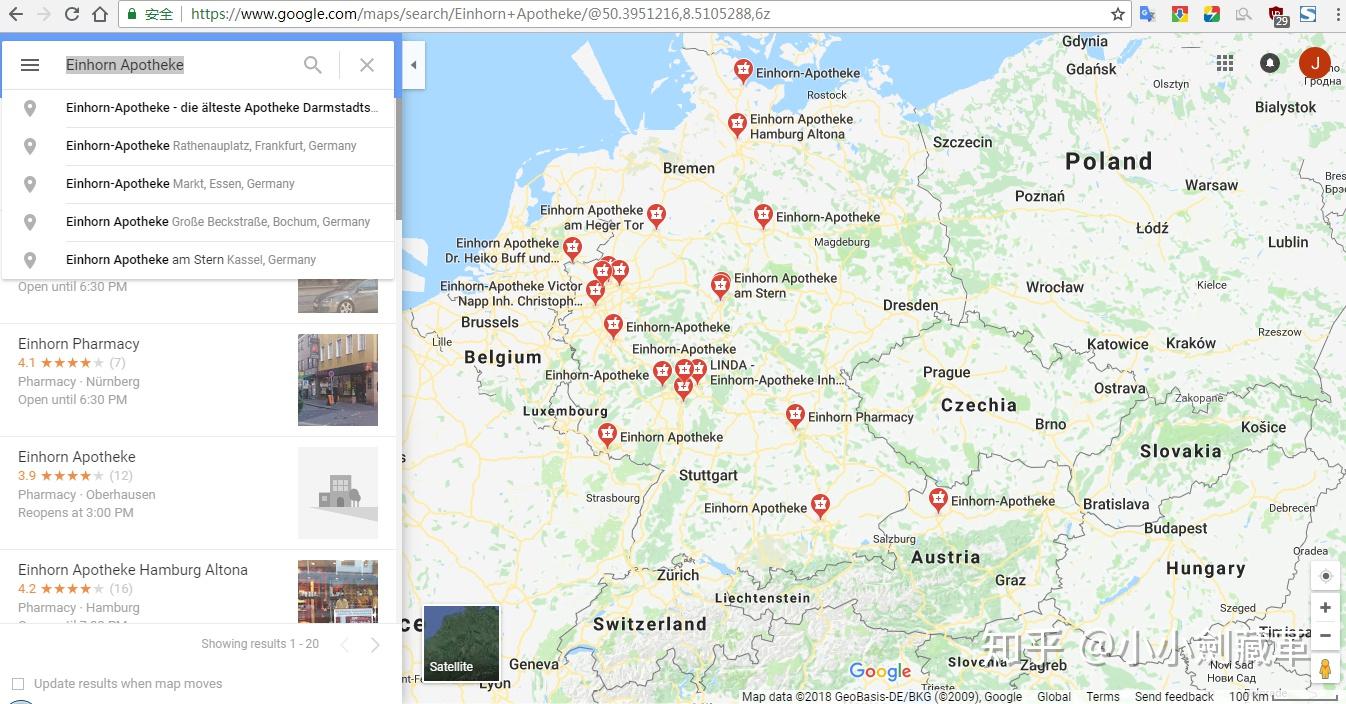Clear the search with the X icon
Viewport: 1346px width, 704px height.
367,65
